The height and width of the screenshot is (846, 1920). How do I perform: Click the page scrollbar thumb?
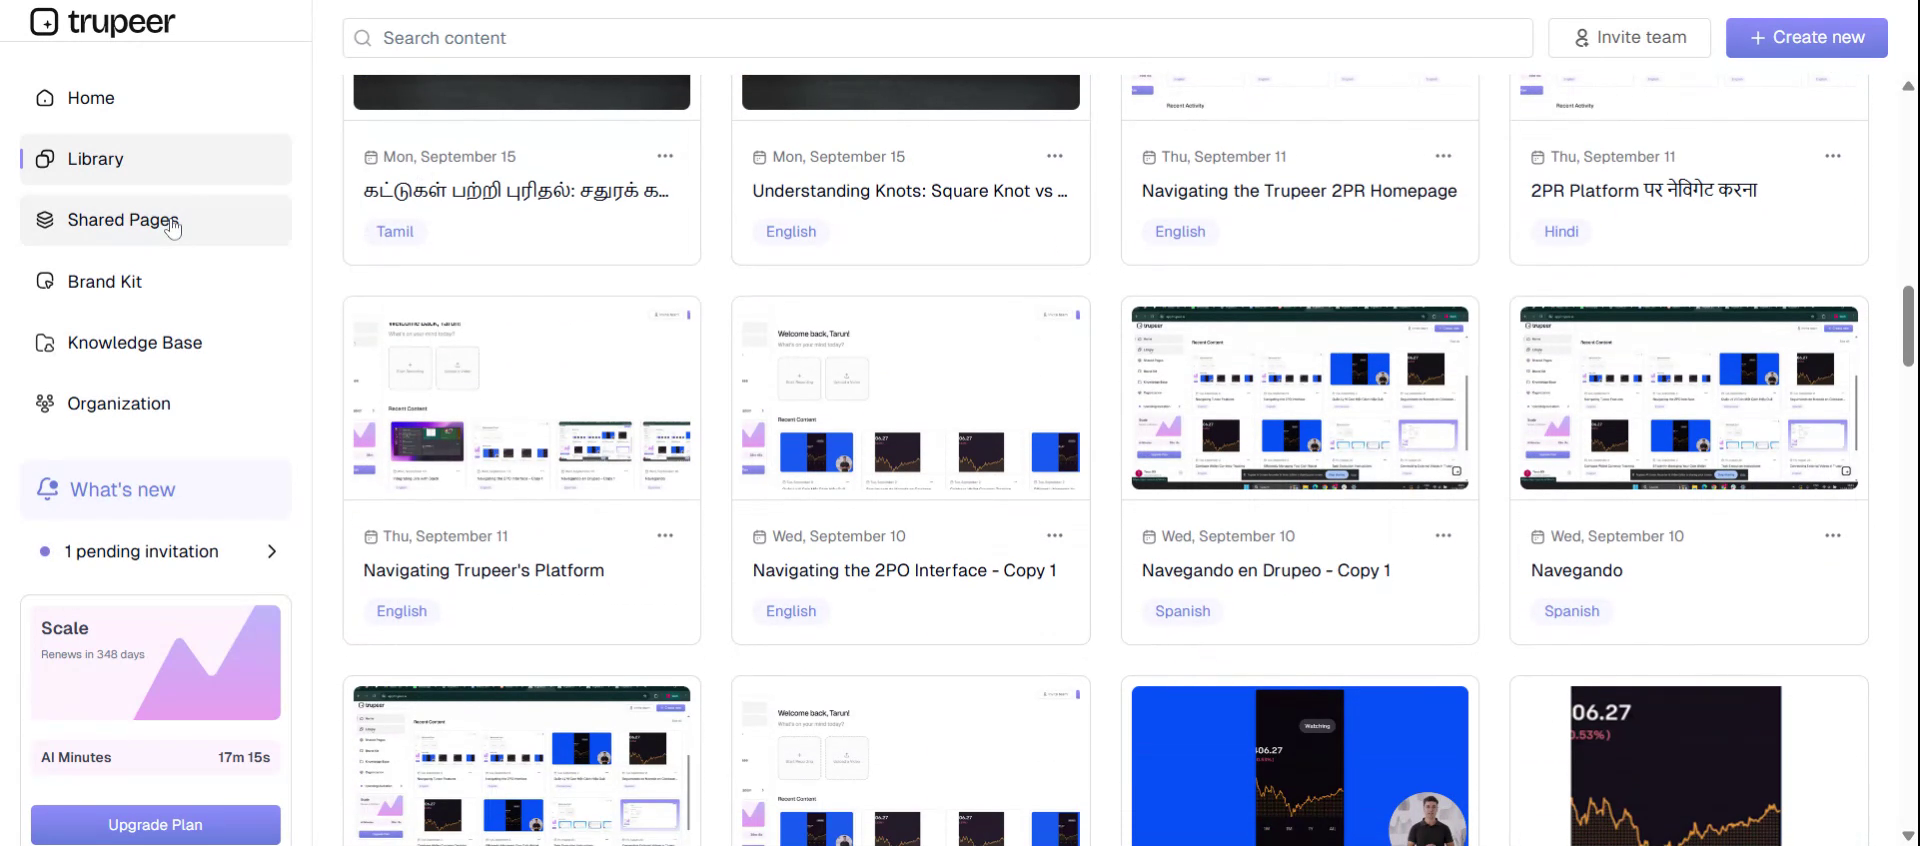click(1908, 326)
